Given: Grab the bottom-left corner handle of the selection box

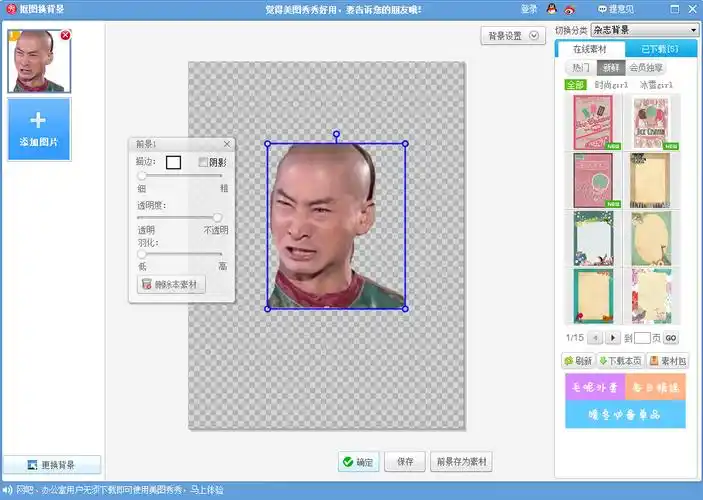Looking at the screenshot, I should (x=268, y=309).
